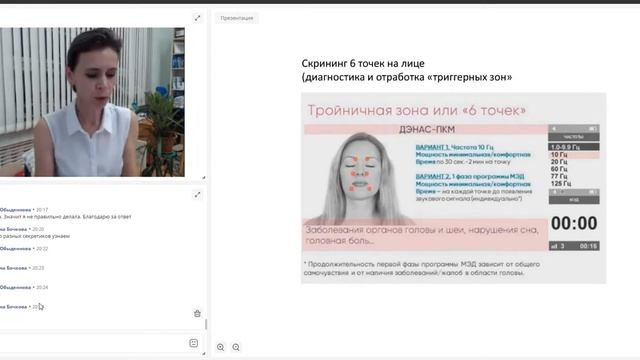
Task: Click the 'ВАРИАНТ 1. Частота 10 Гц' underlined text
Action: point(454,147)
